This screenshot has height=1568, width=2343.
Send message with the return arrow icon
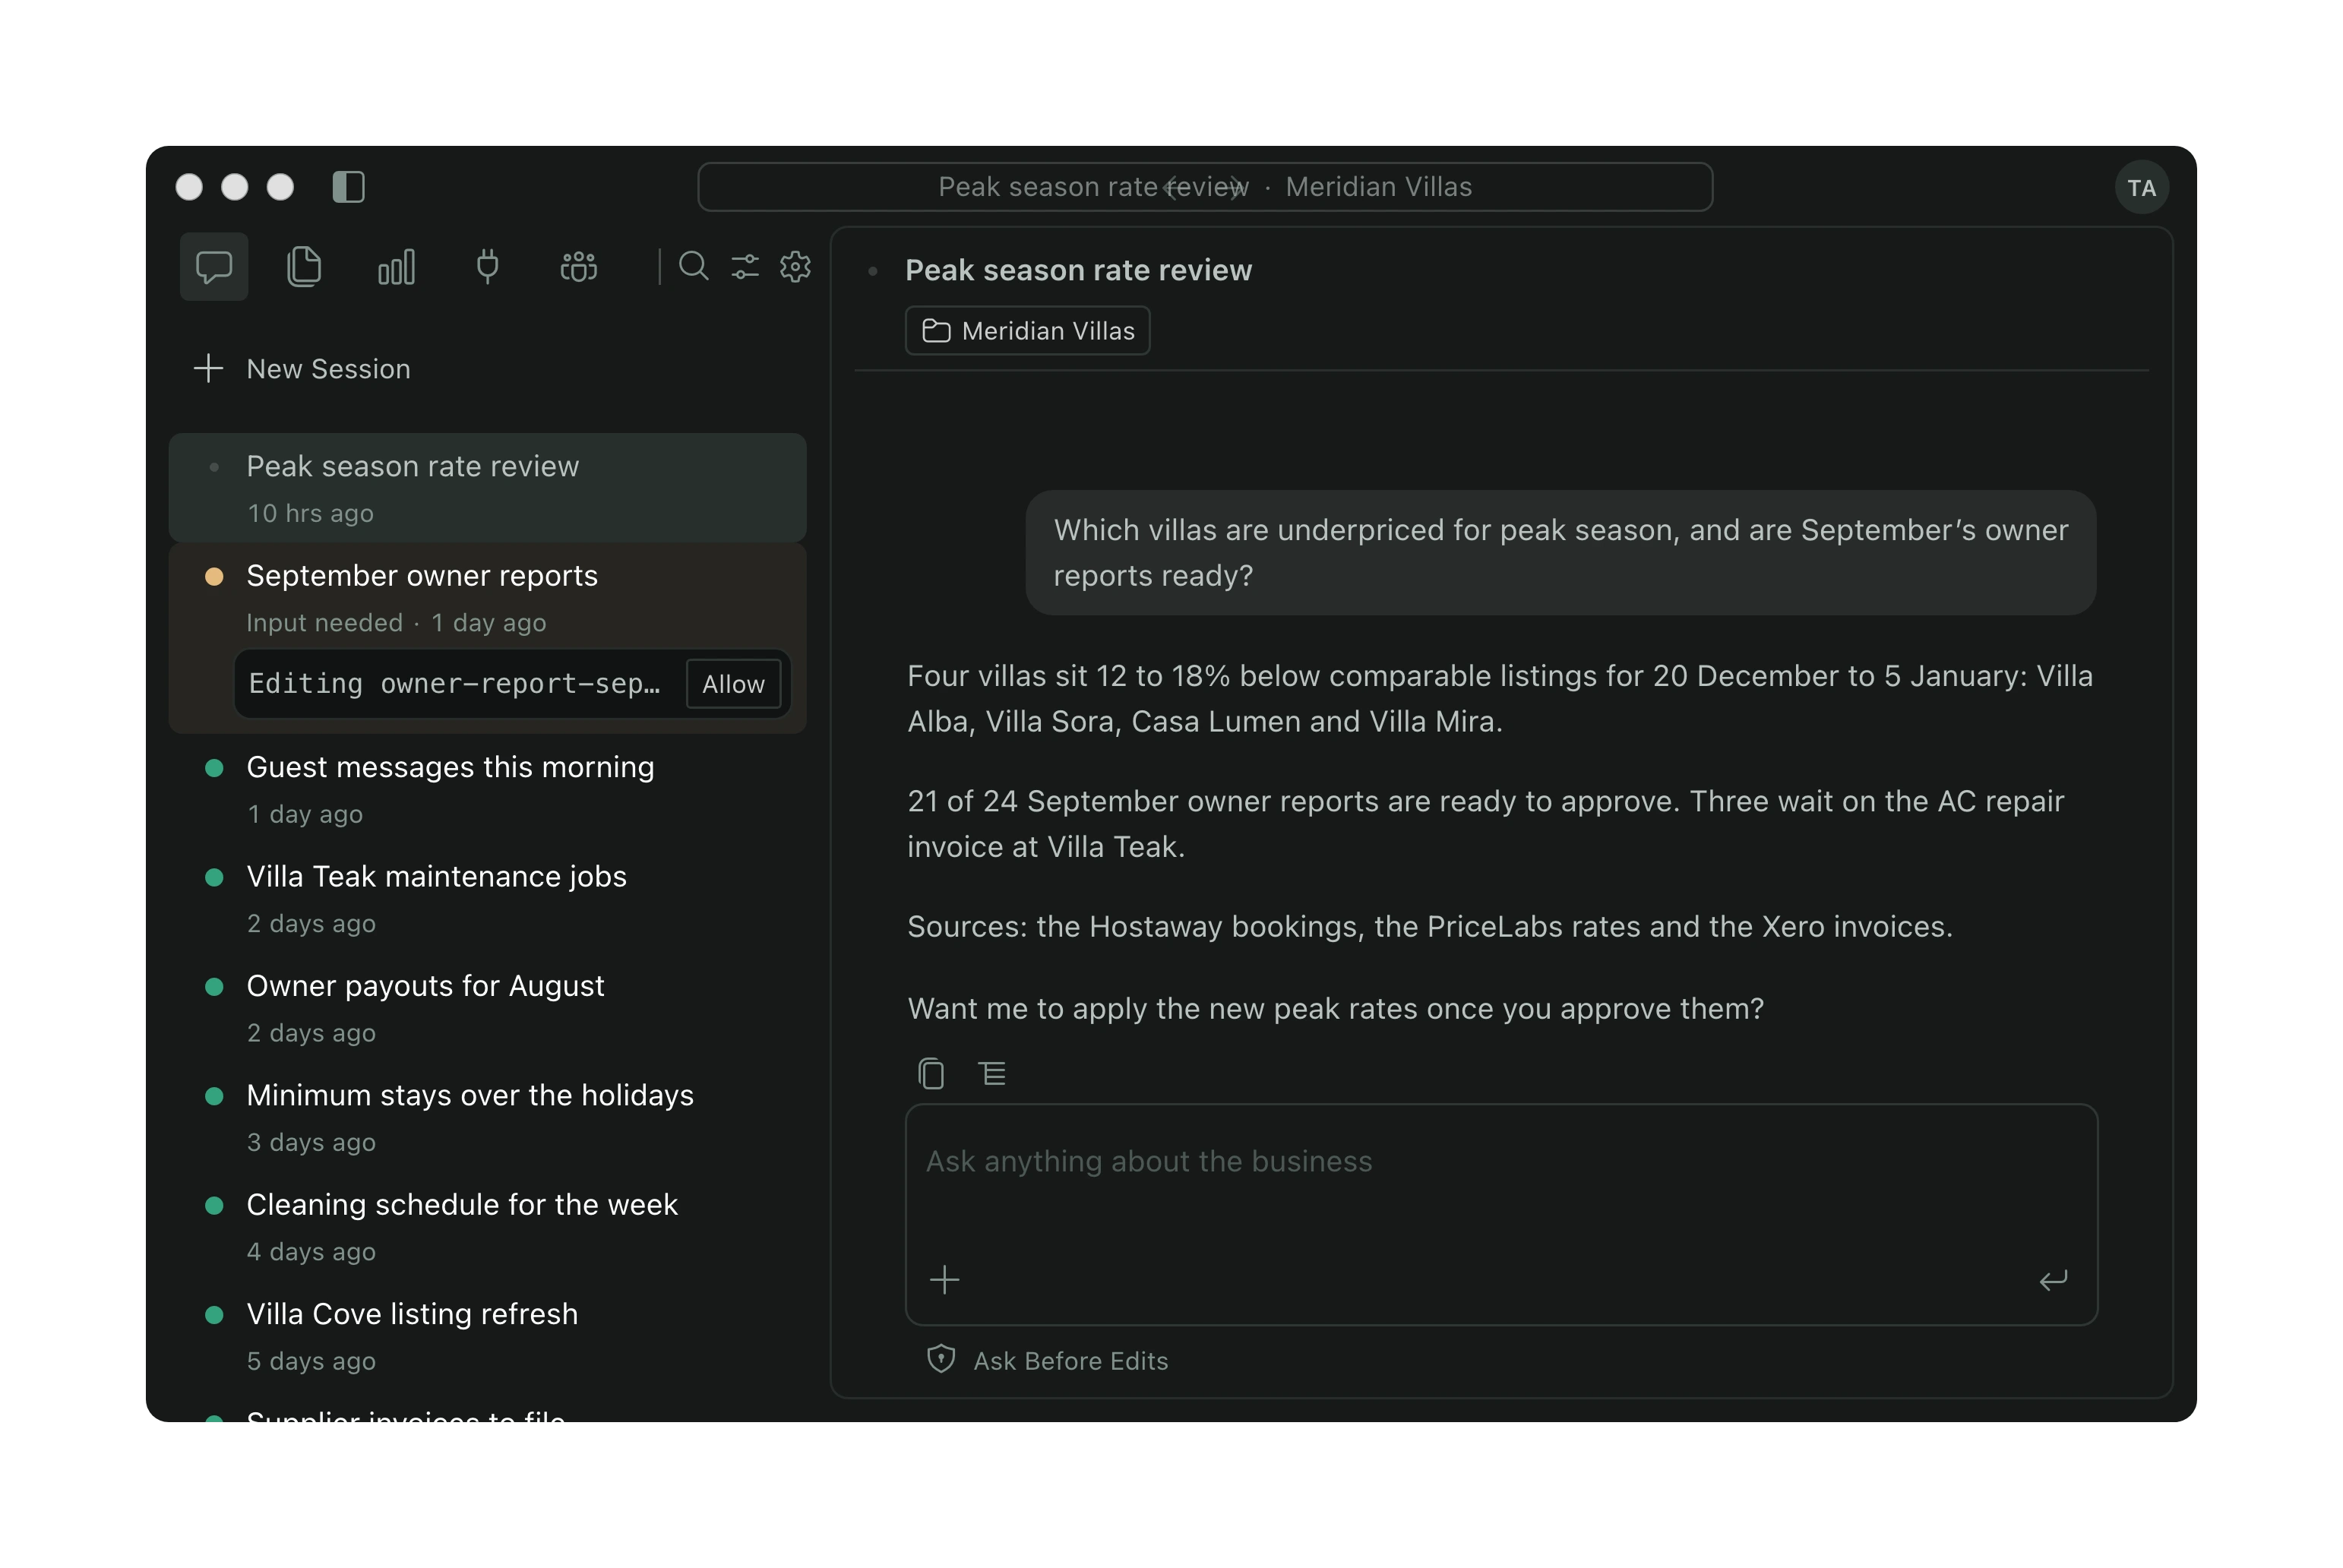pos(2053,1280)
